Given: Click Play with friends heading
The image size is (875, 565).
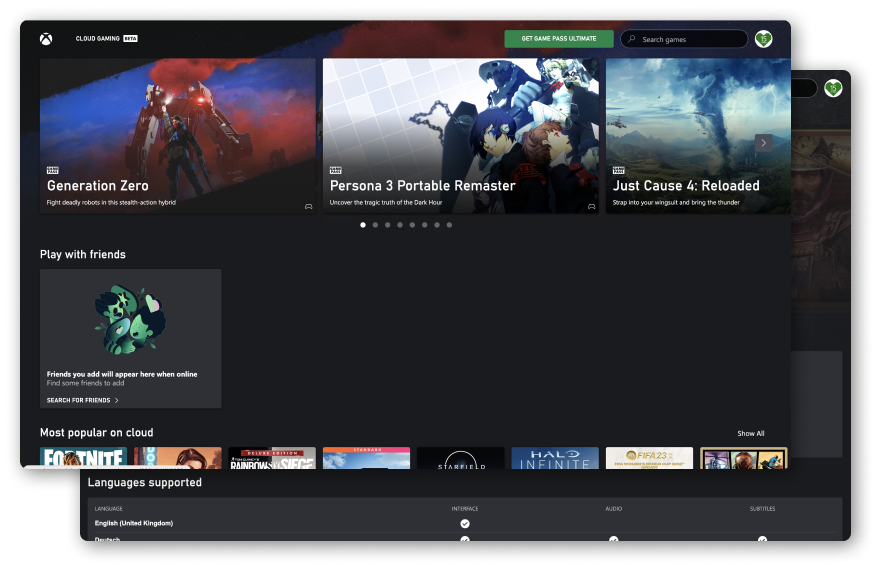Looking at the screenshot, I should click(83, 255).
